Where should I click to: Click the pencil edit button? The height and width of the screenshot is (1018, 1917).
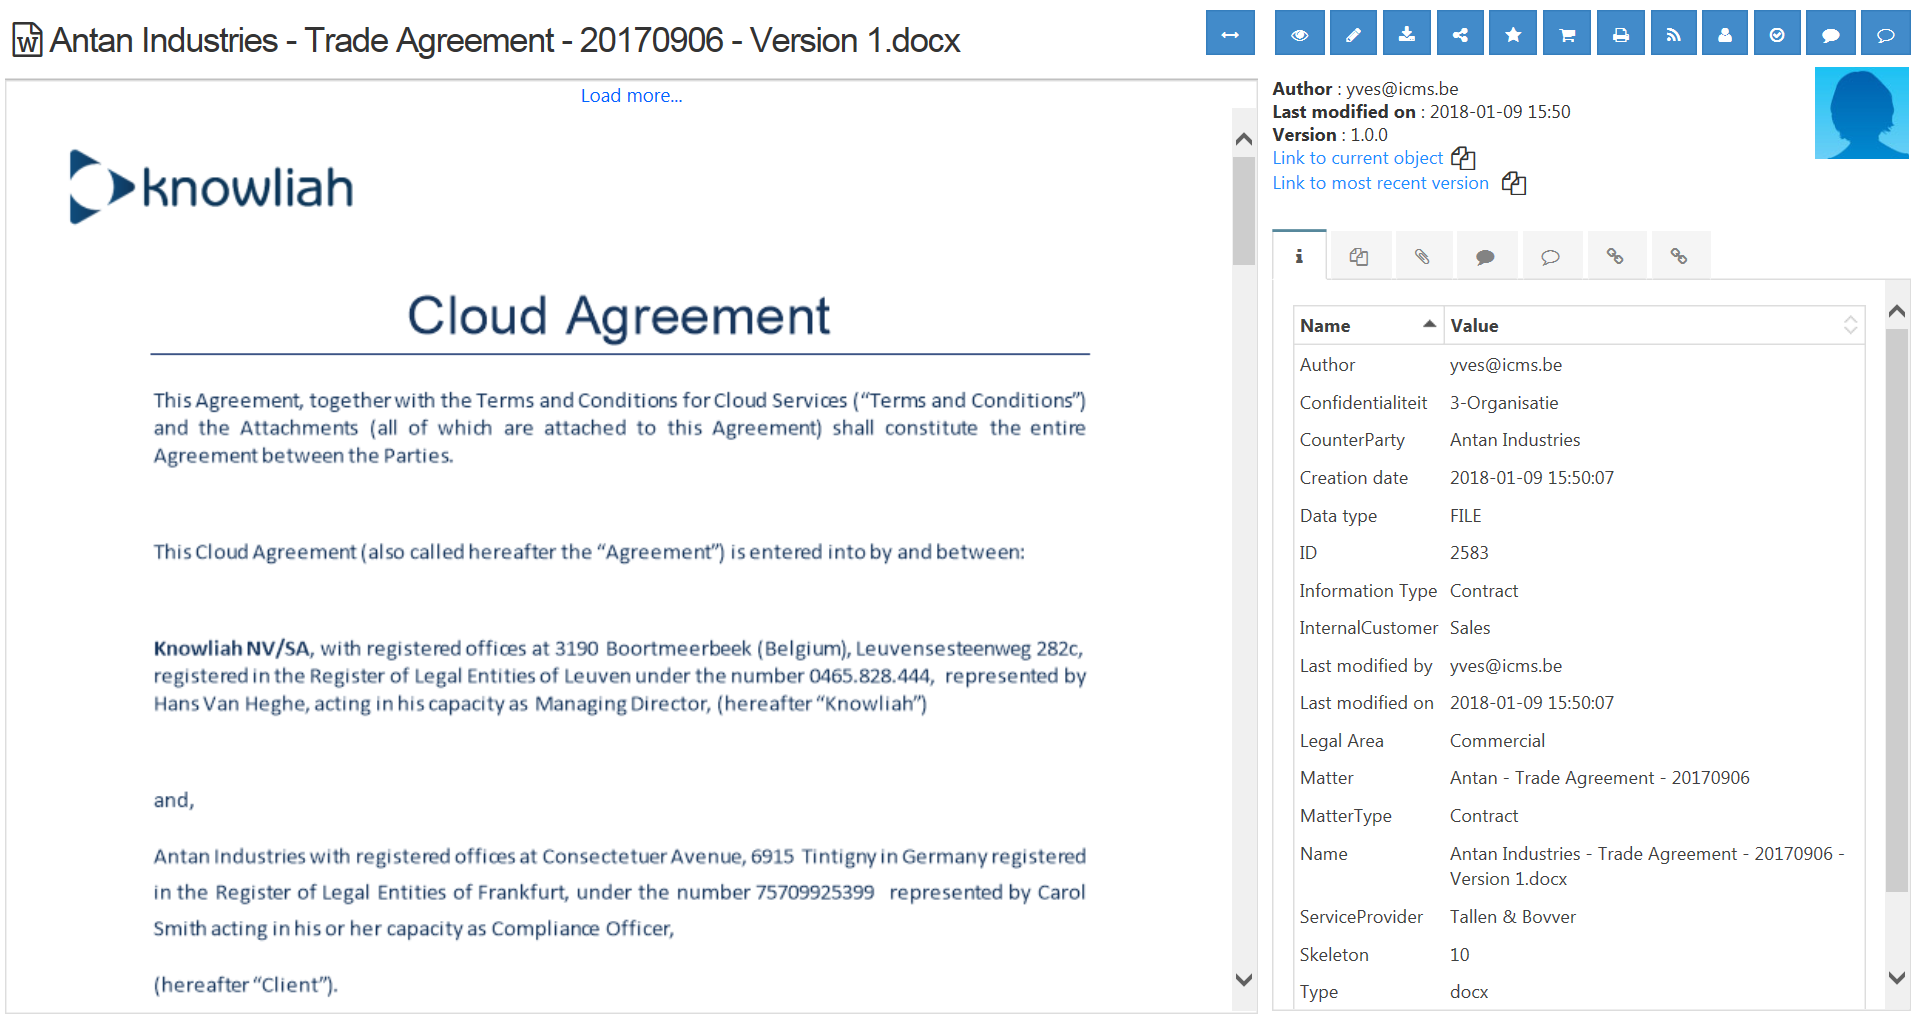pos(1353,34)
